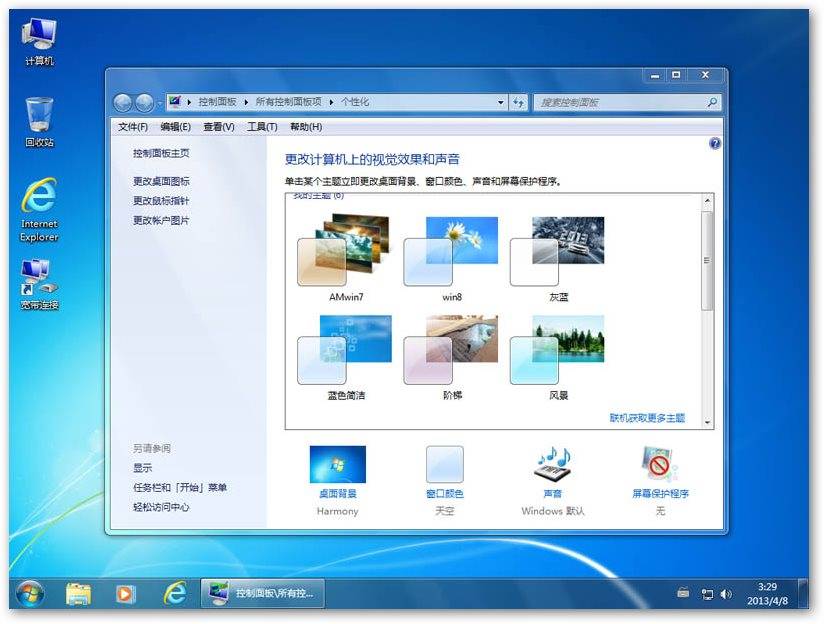Screen dimensions: 824x624
Task: Click the 个性化 breadcrumb segment
Action: pyautogui.click(x=355, y=102)
